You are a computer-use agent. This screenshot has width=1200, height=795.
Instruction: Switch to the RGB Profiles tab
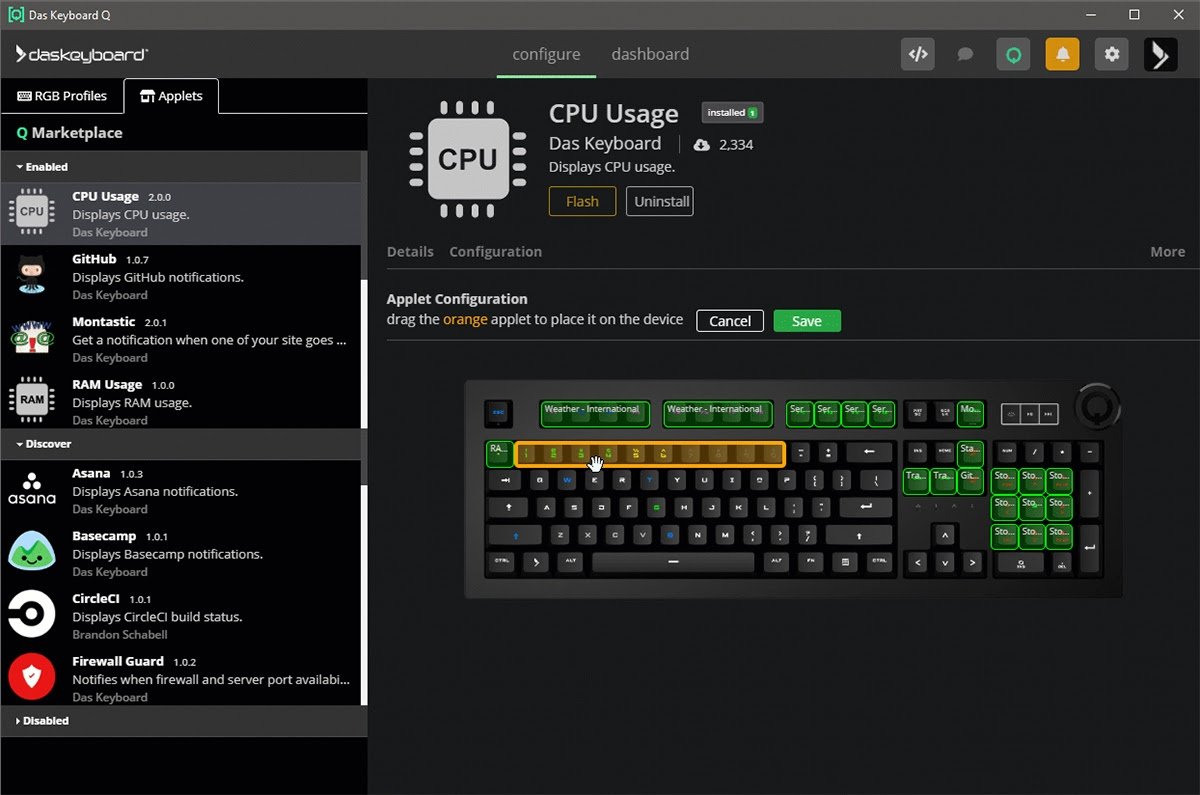[x=62, y=96]
